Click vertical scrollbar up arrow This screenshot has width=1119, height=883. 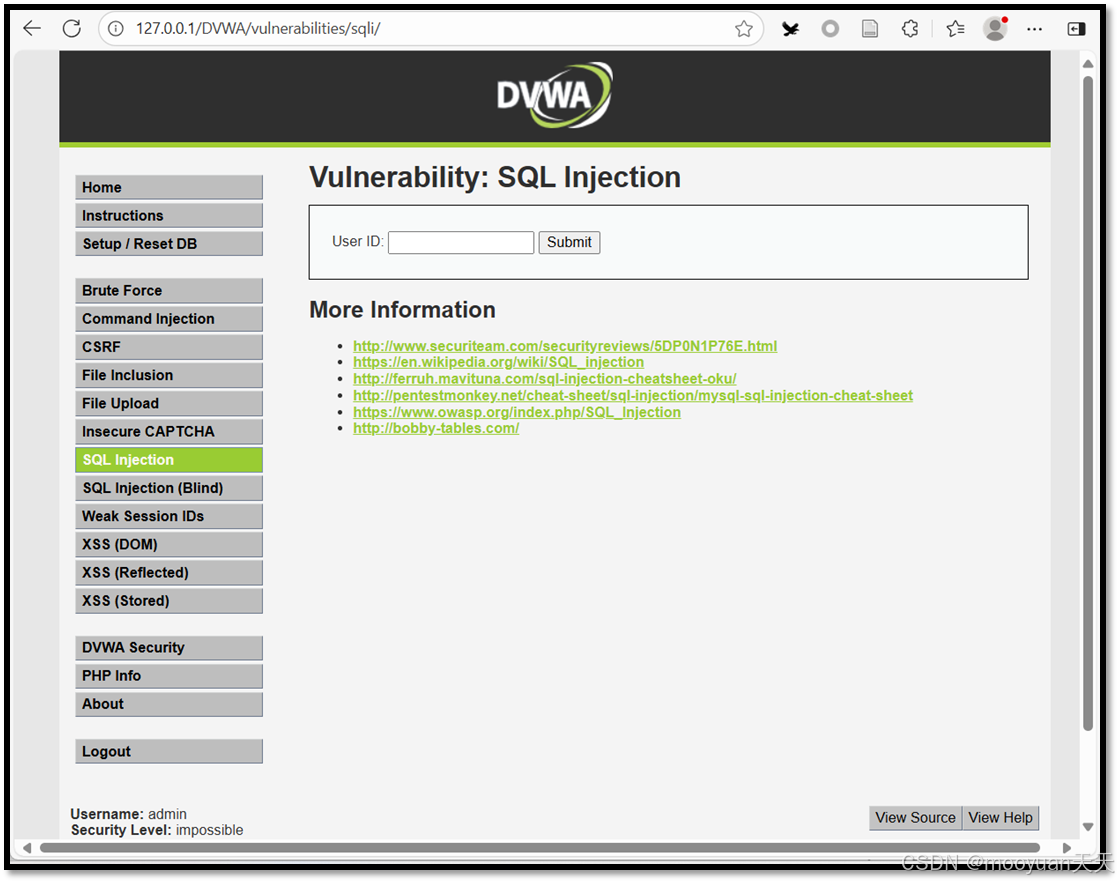pyautogui.click(x=1088, y=64)
